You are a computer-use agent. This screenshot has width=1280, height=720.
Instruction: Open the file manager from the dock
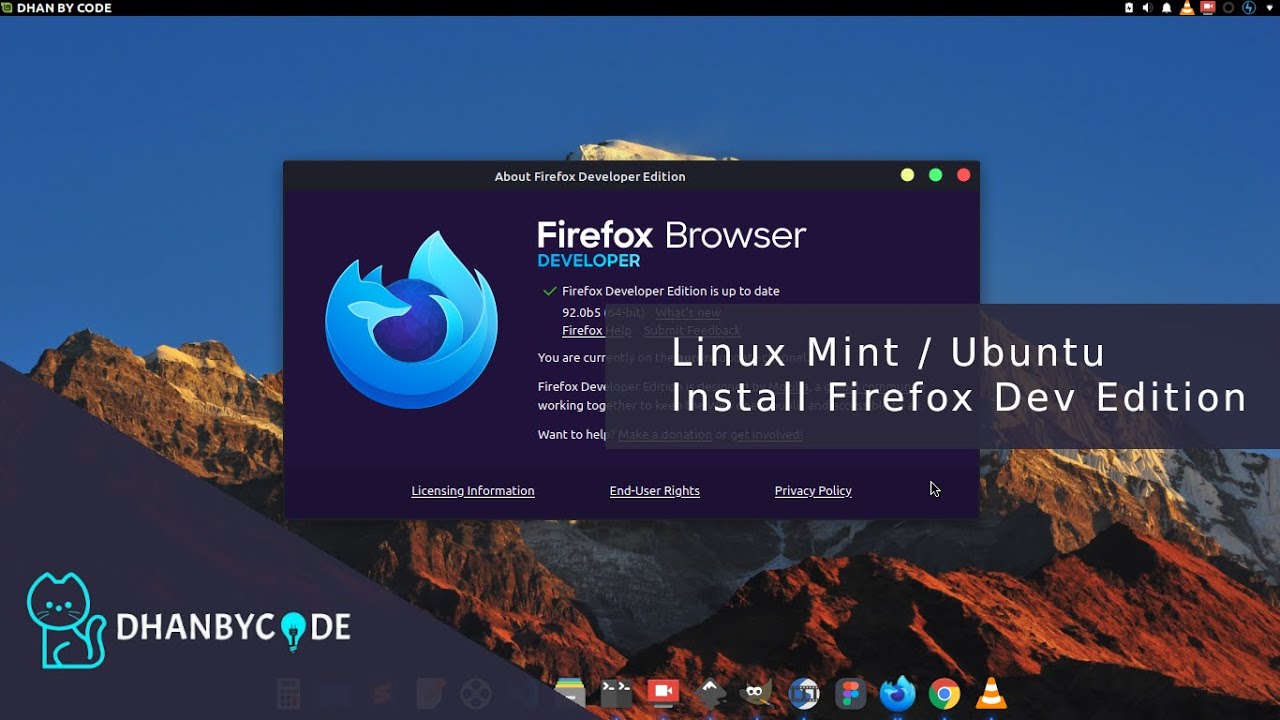569,692
